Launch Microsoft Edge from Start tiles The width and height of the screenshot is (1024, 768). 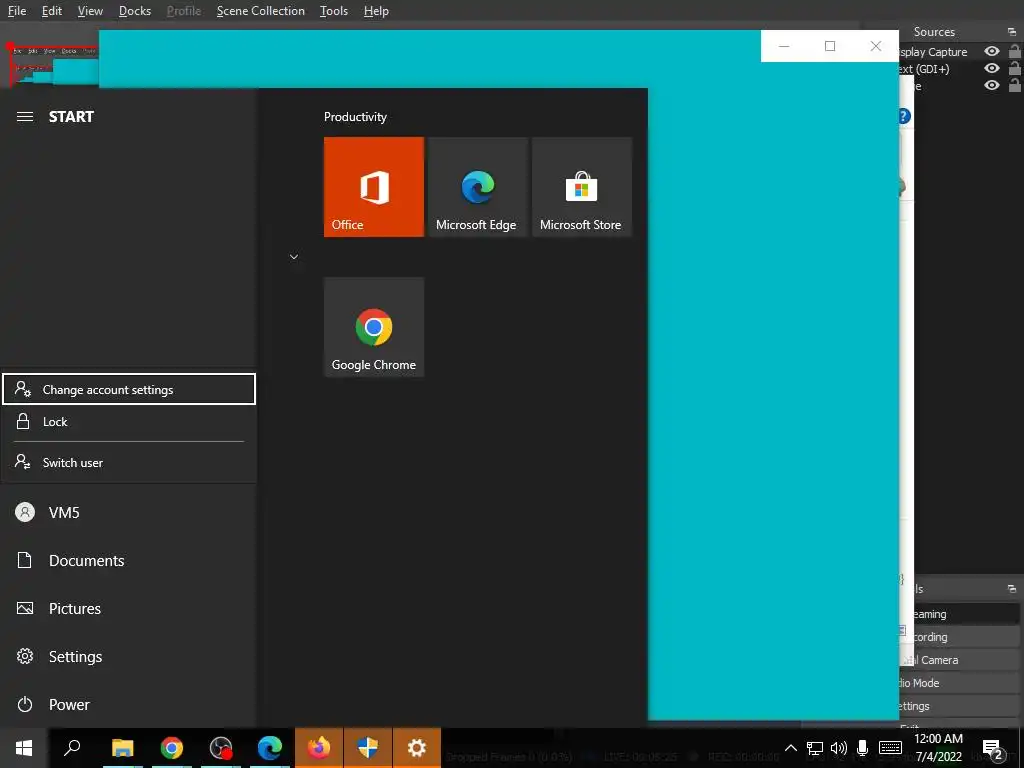tap(477, 187)
